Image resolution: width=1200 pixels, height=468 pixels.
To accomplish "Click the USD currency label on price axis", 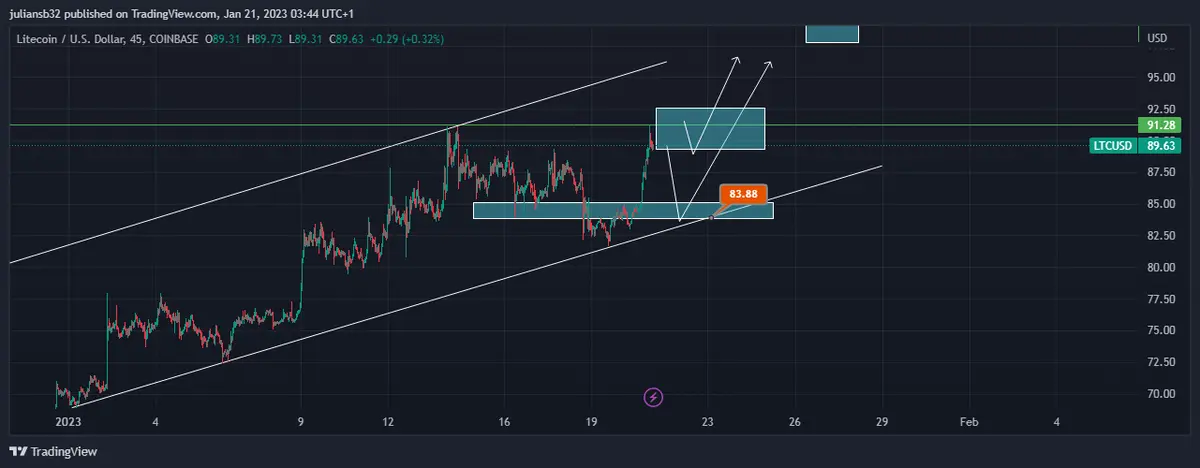I will click(x=1157, y=38).
